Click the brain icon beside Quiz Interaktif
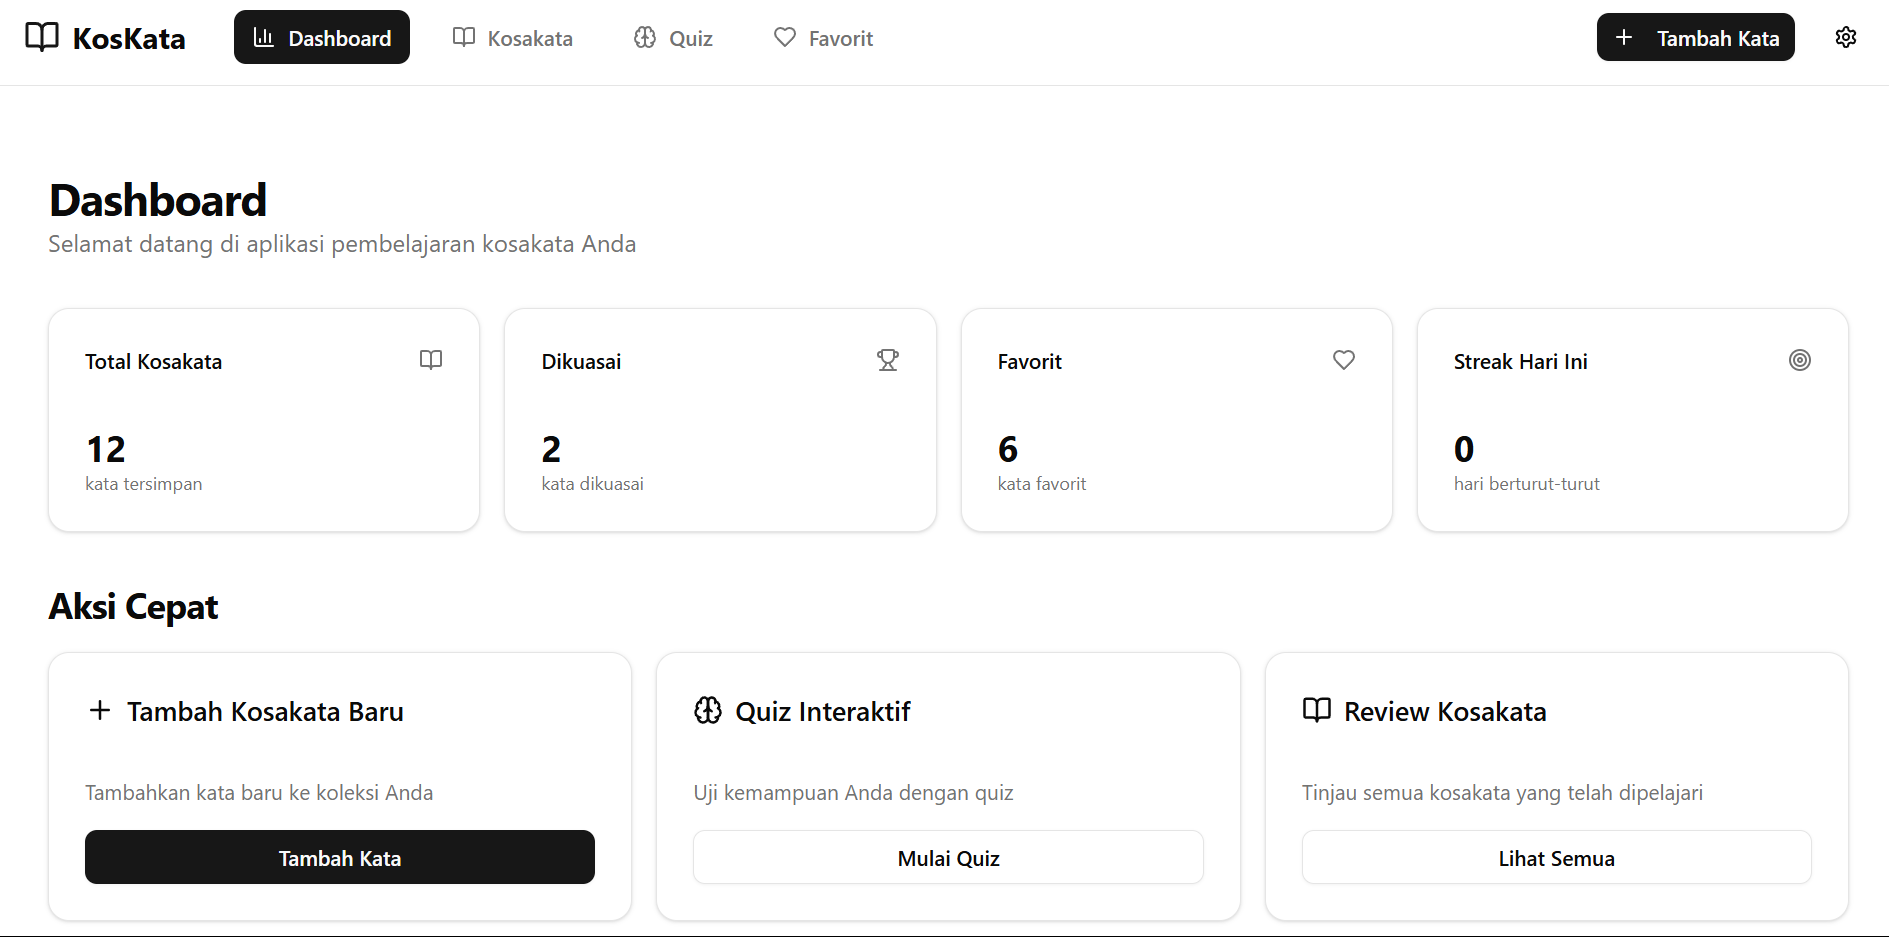 coord(708,711)
